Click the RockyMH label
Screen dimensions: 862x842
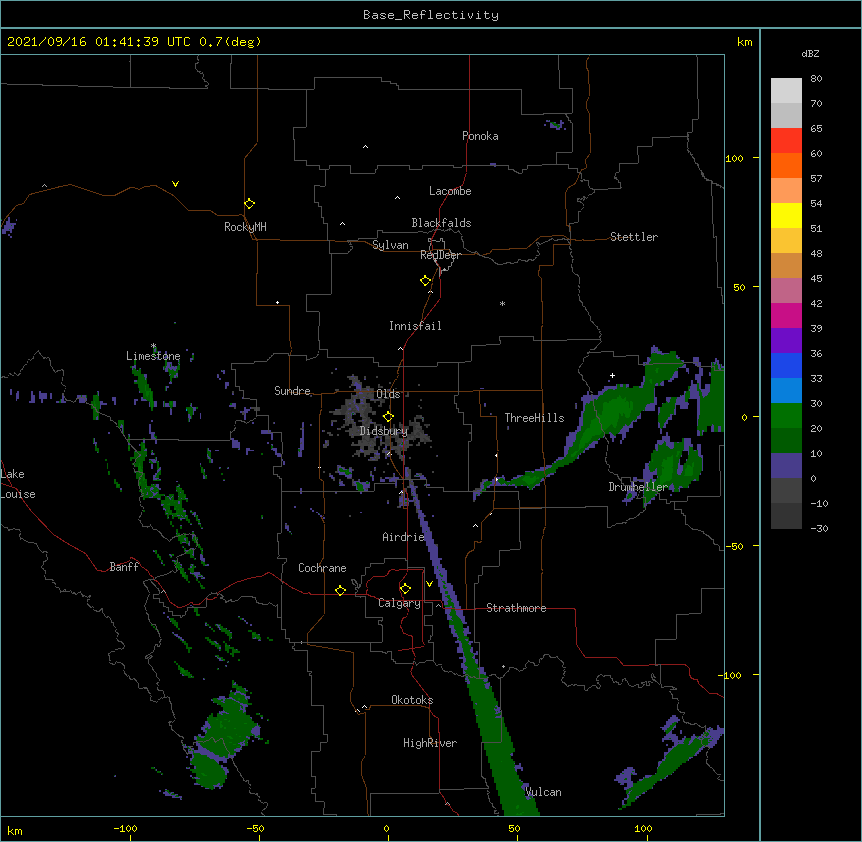pos(245,227)
